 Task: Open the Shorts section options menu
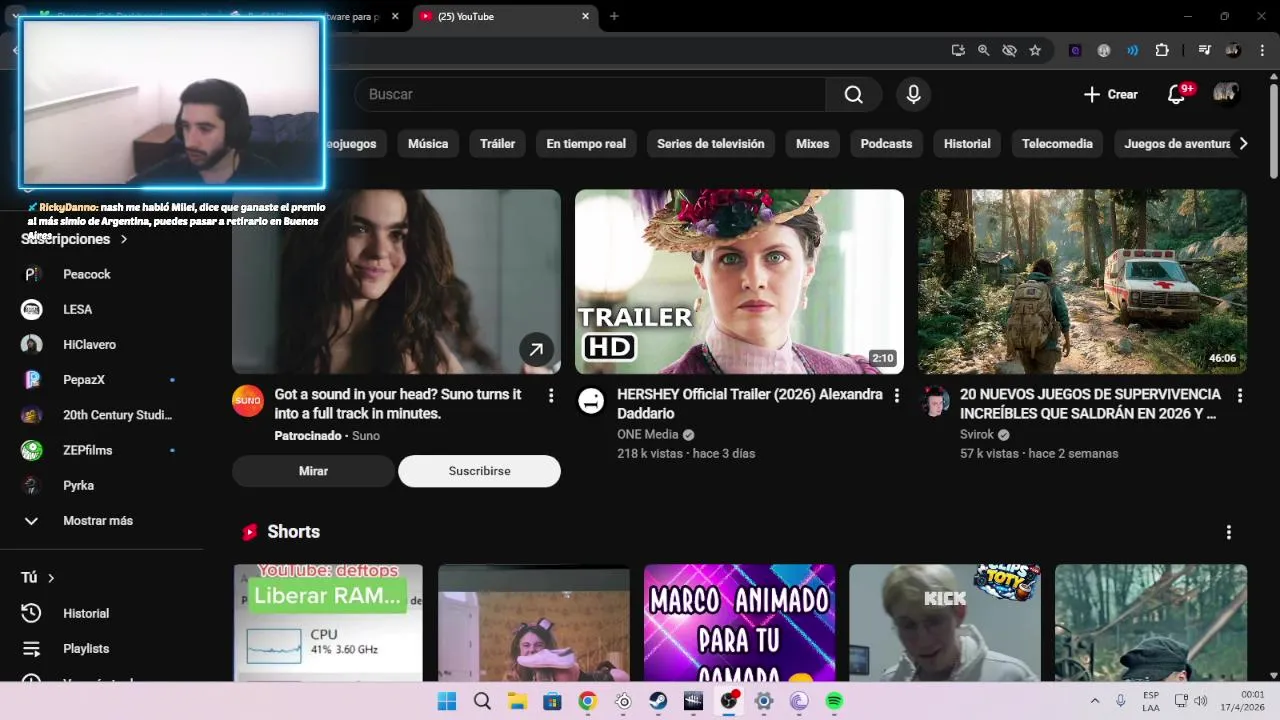point(1229,532)
